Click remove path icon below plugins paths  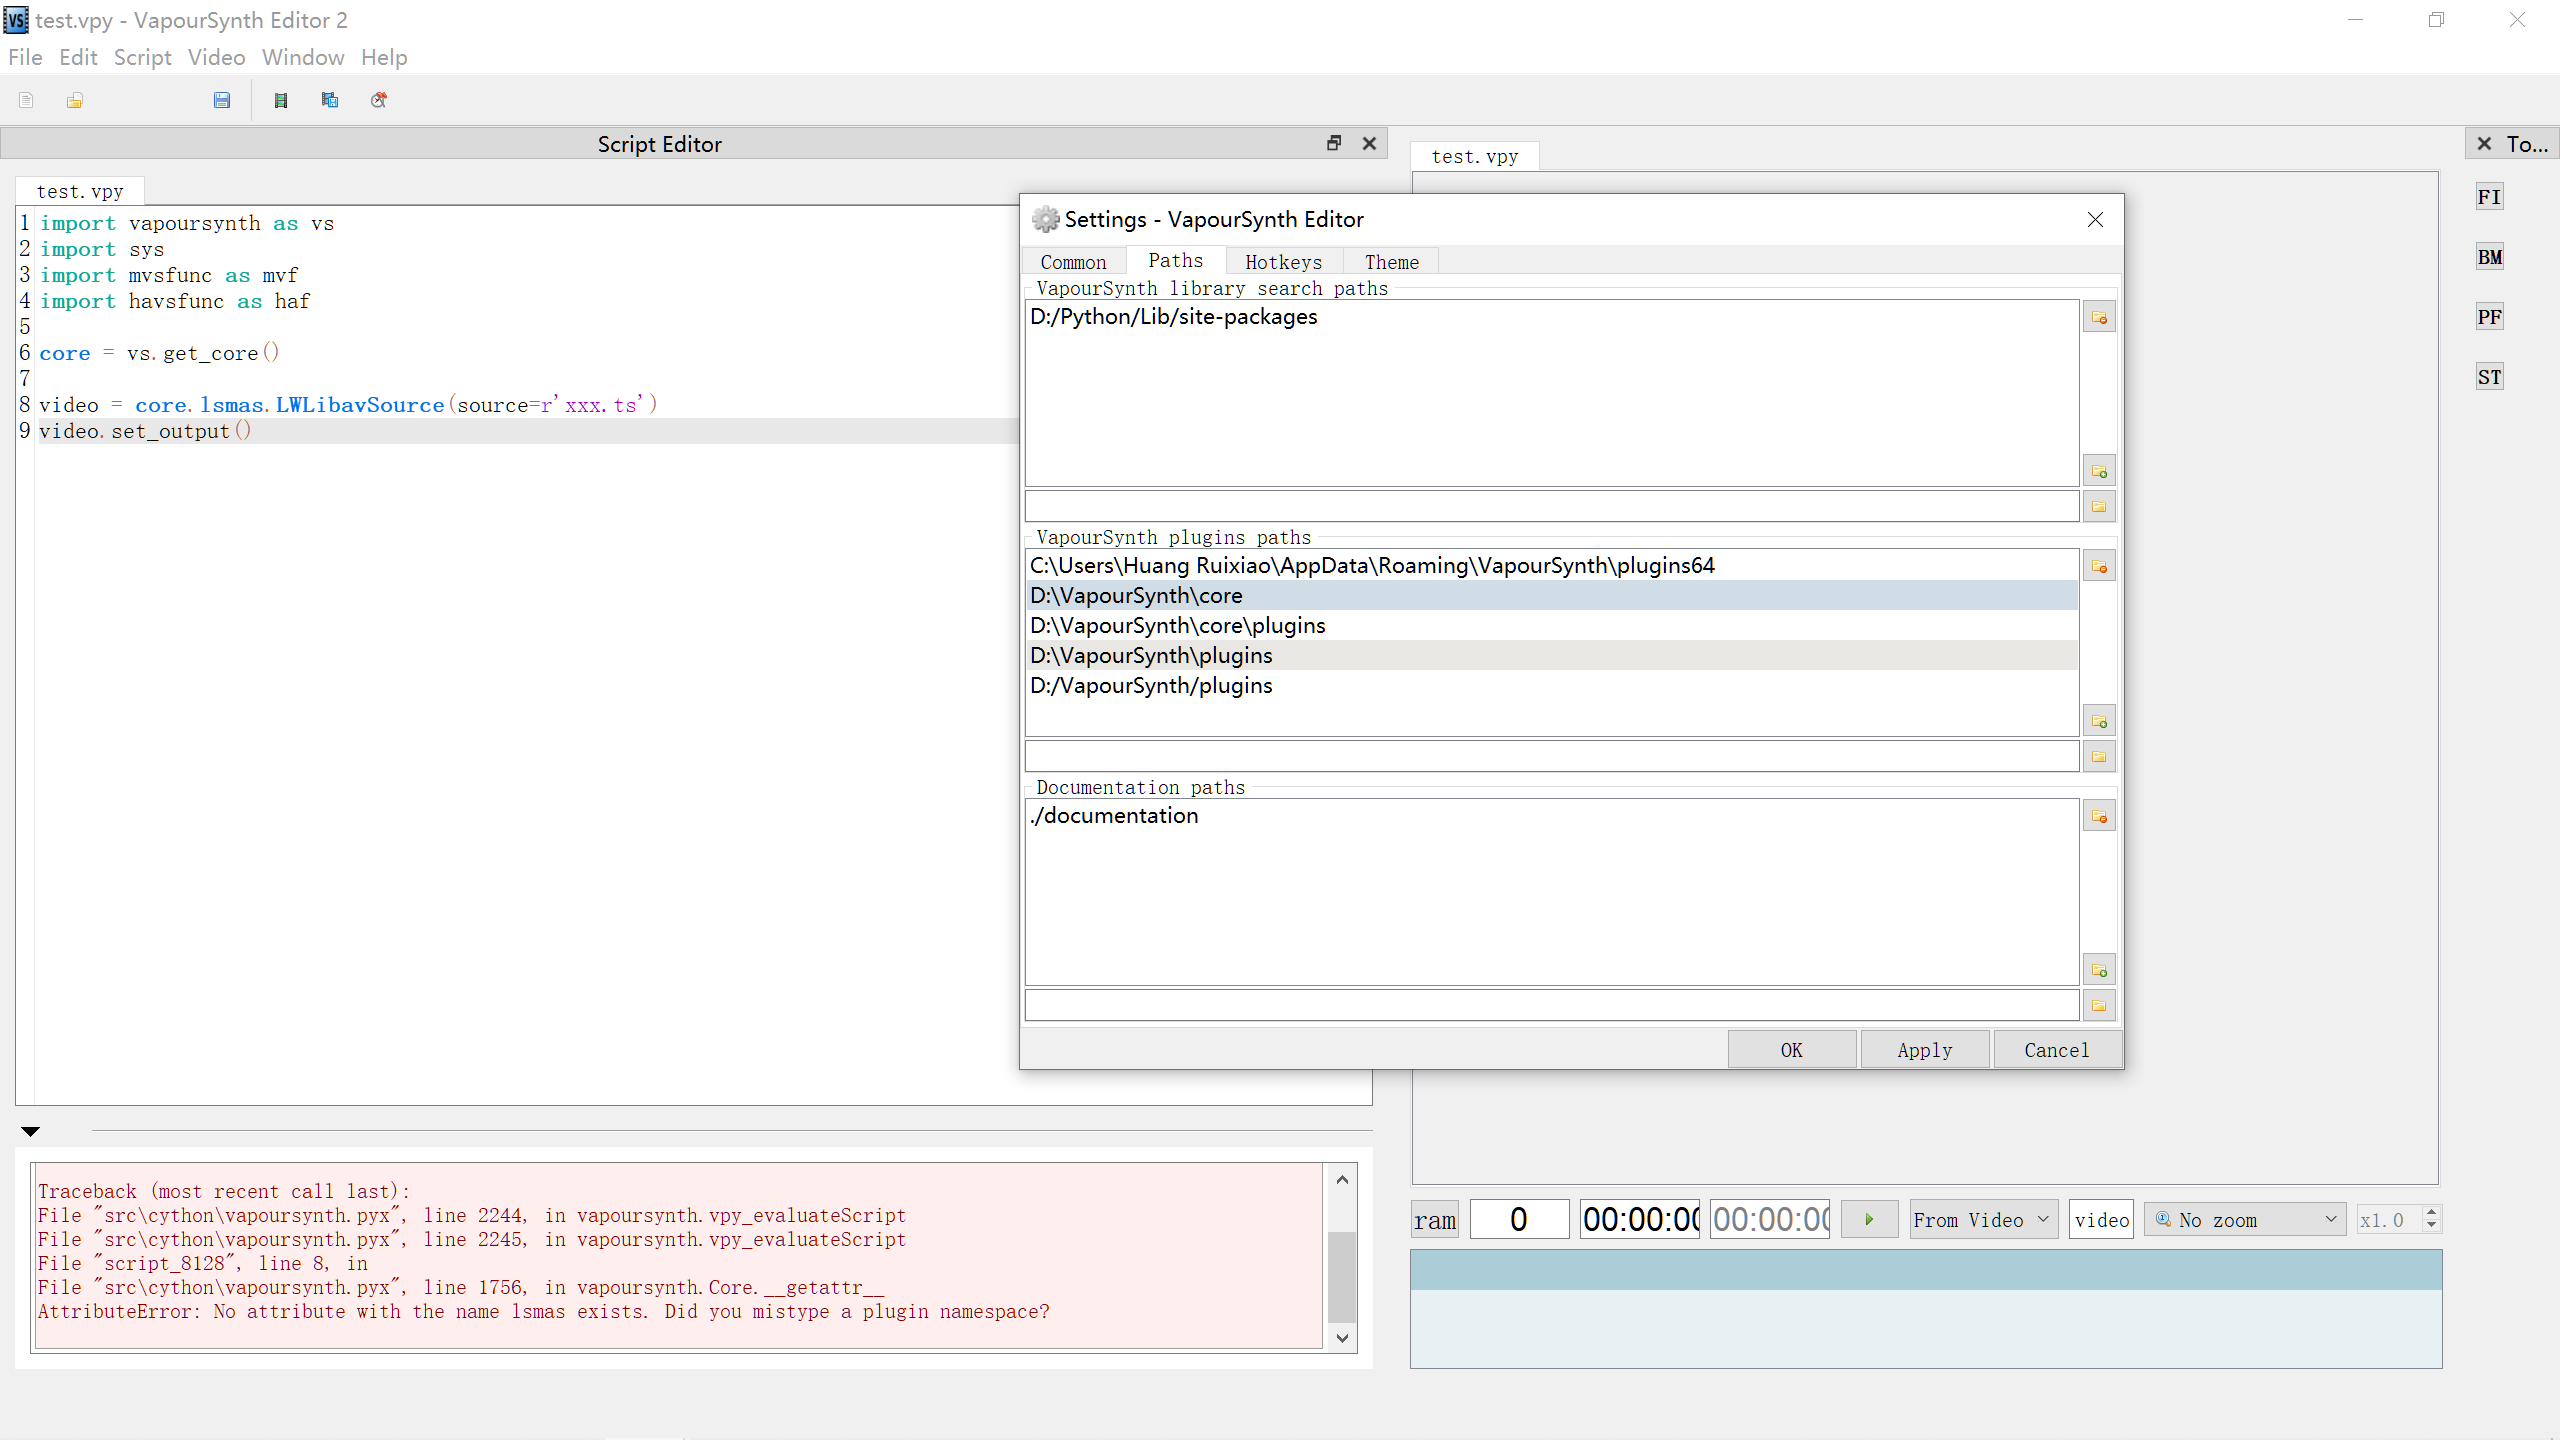pos(2099,566)
